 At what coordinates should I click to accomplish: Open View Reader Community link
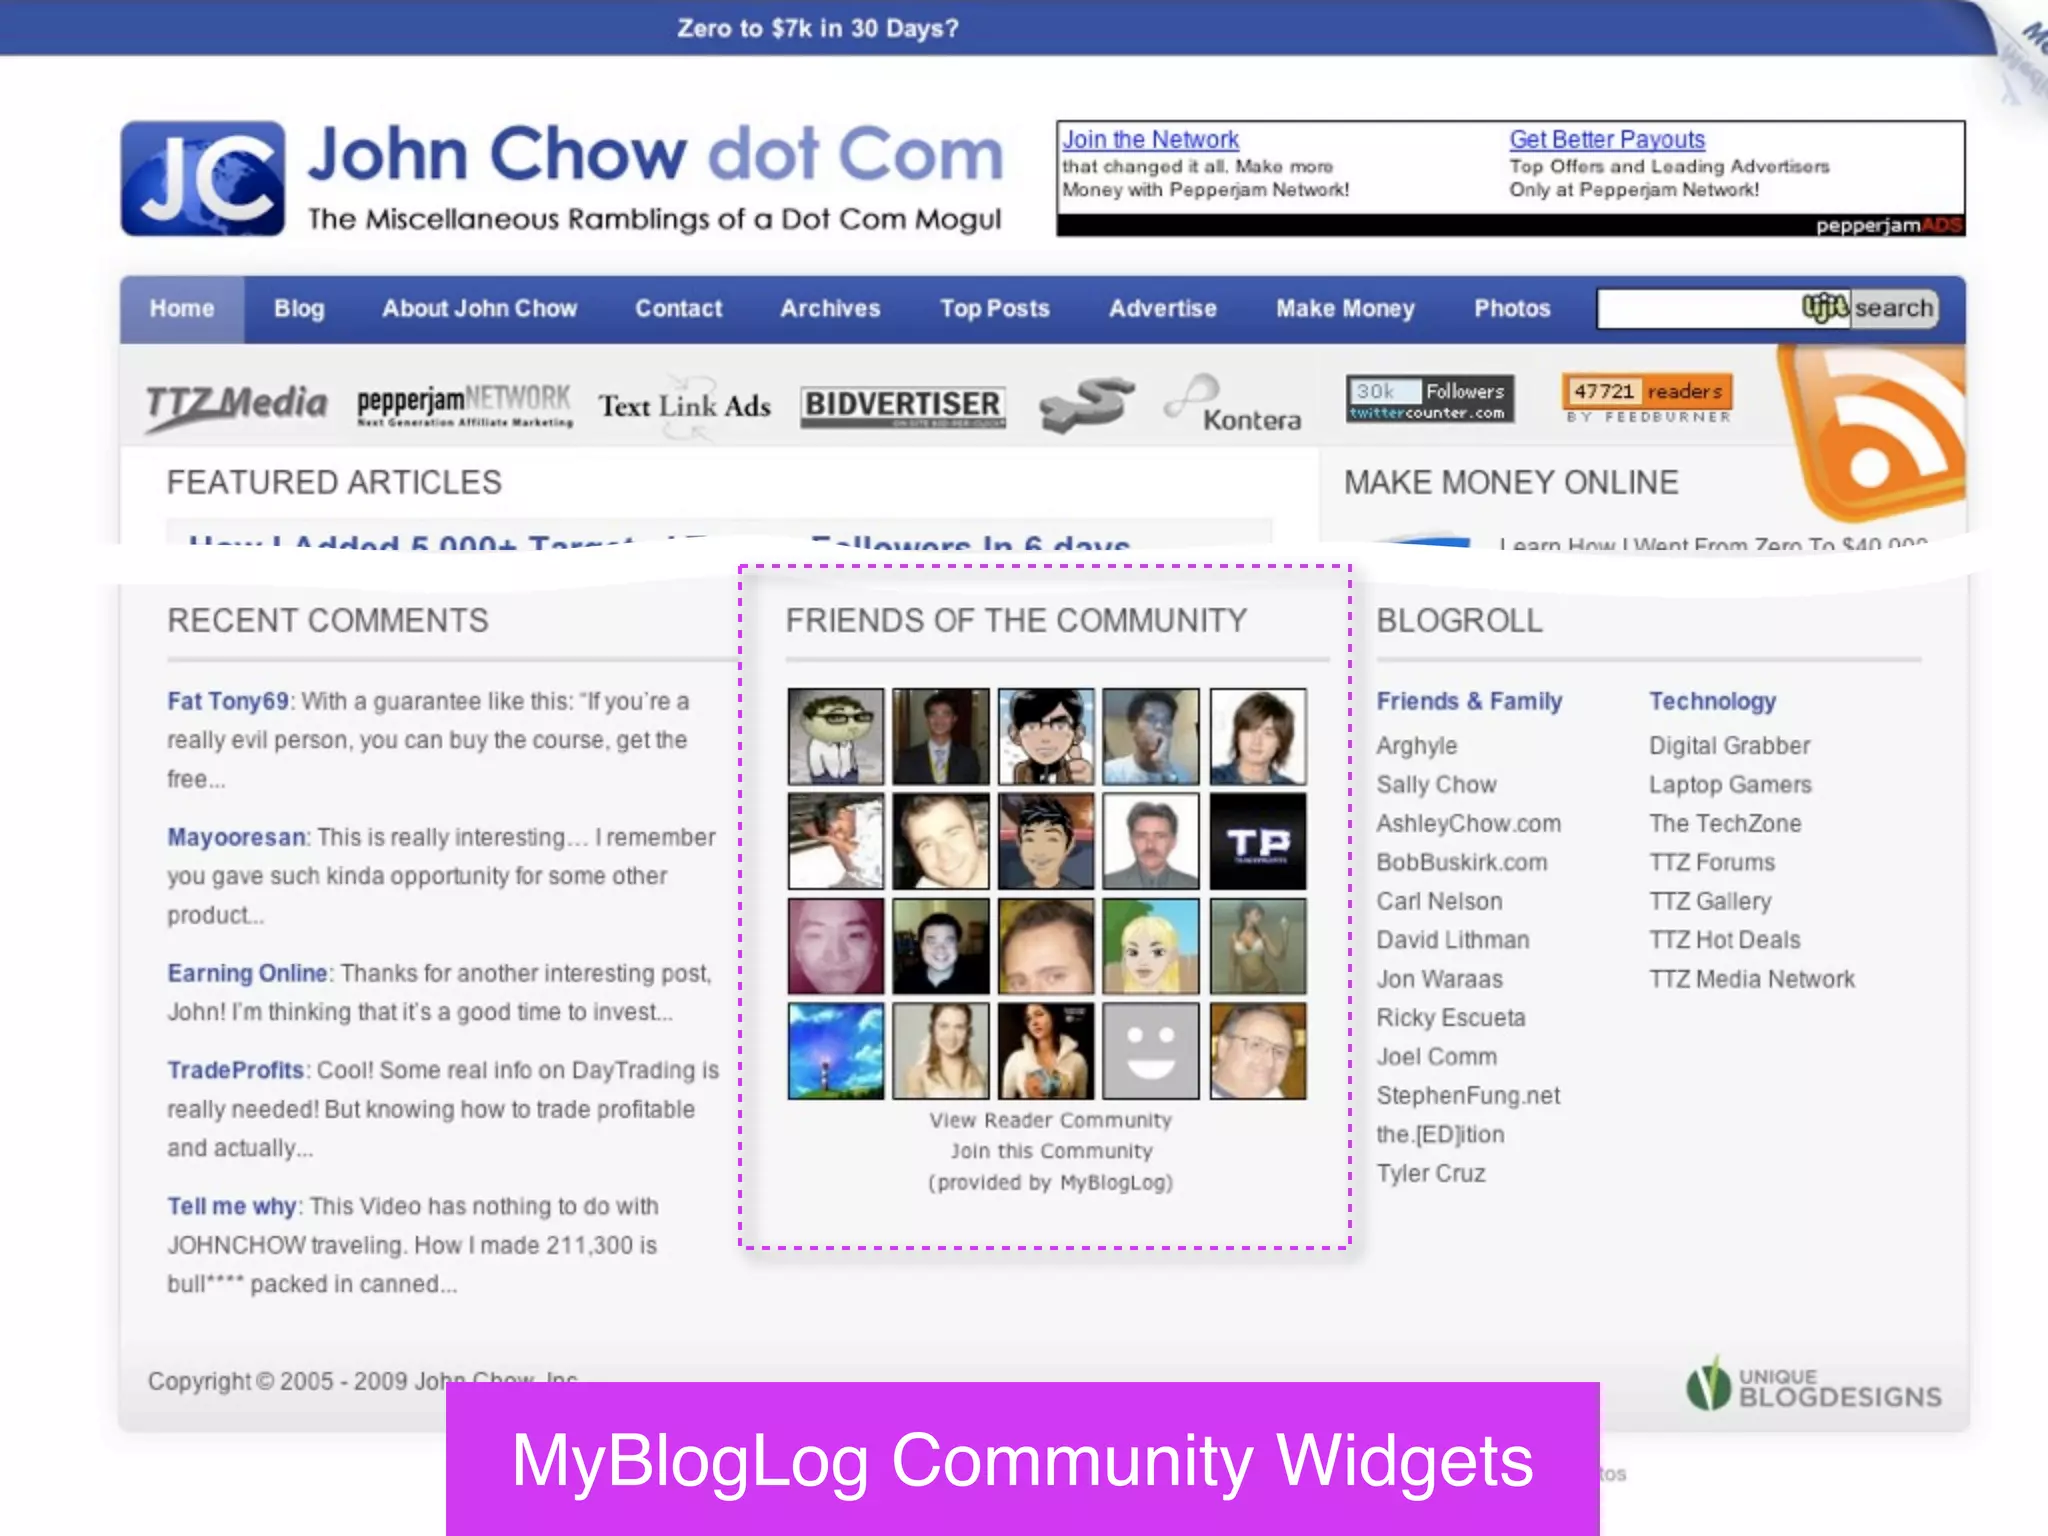(x=1050, y=1121)
